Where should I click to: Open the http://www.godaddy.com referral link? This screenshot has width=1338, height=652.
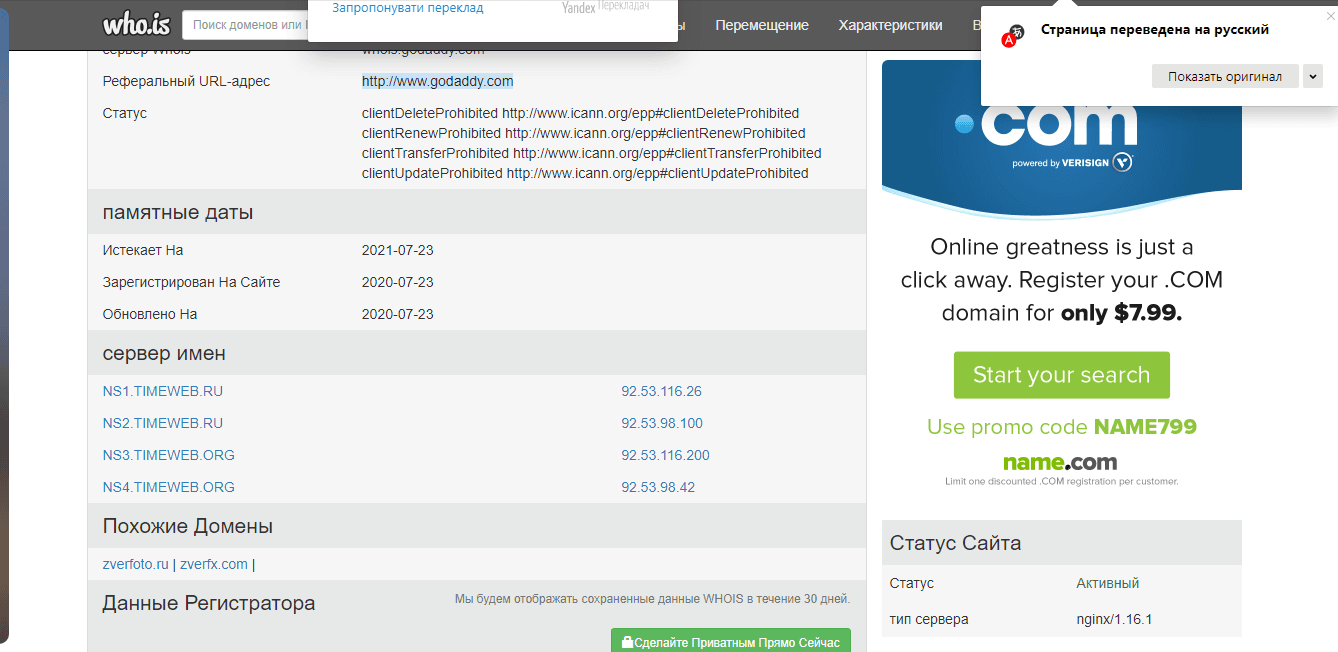pos(437,81)
